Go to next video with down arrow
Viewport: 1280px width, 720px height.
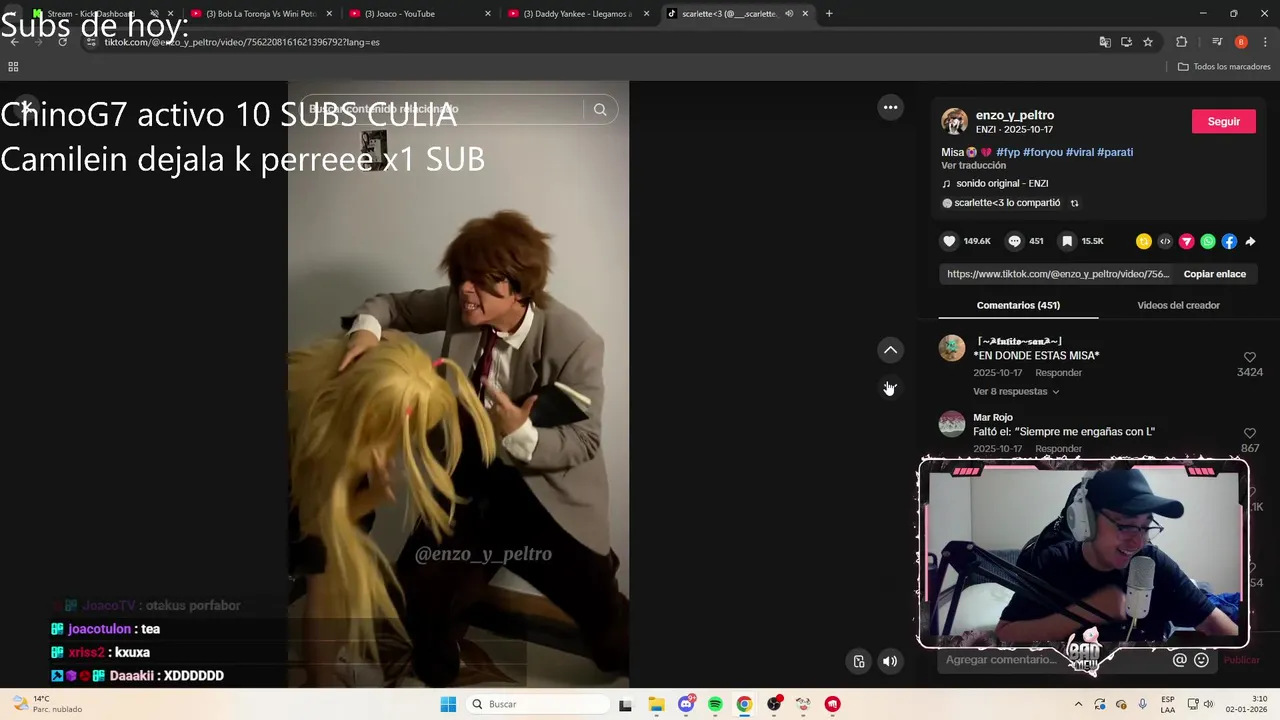[890, 387]
